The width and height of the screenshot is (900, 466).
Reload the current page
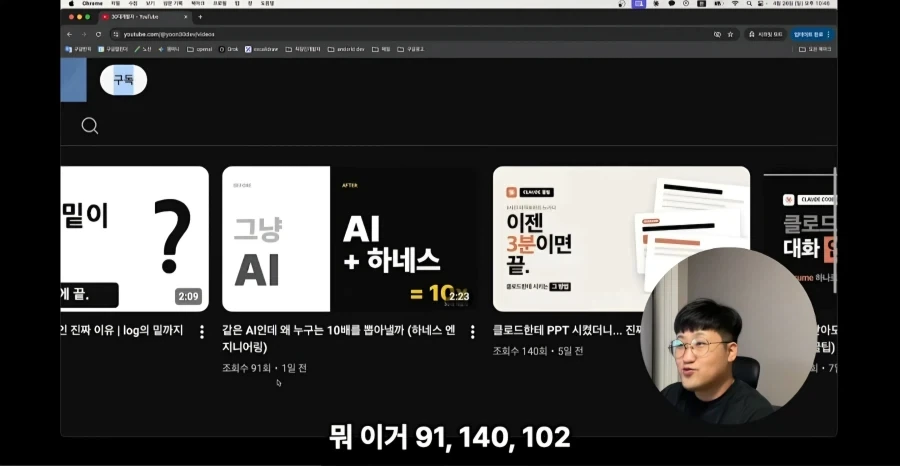[x=98, y=34]
